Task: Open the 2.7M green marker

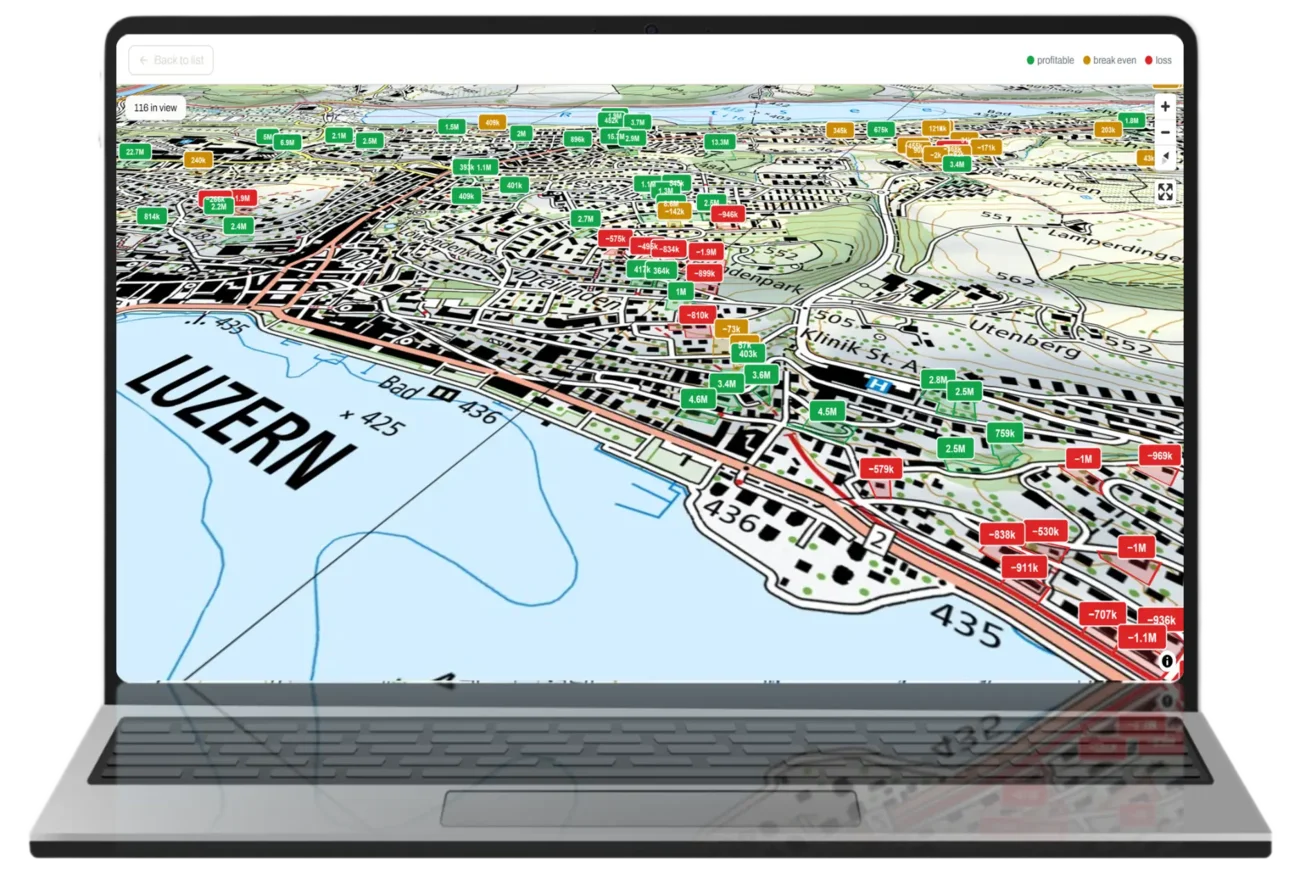Action: click(x=585, y=218)
